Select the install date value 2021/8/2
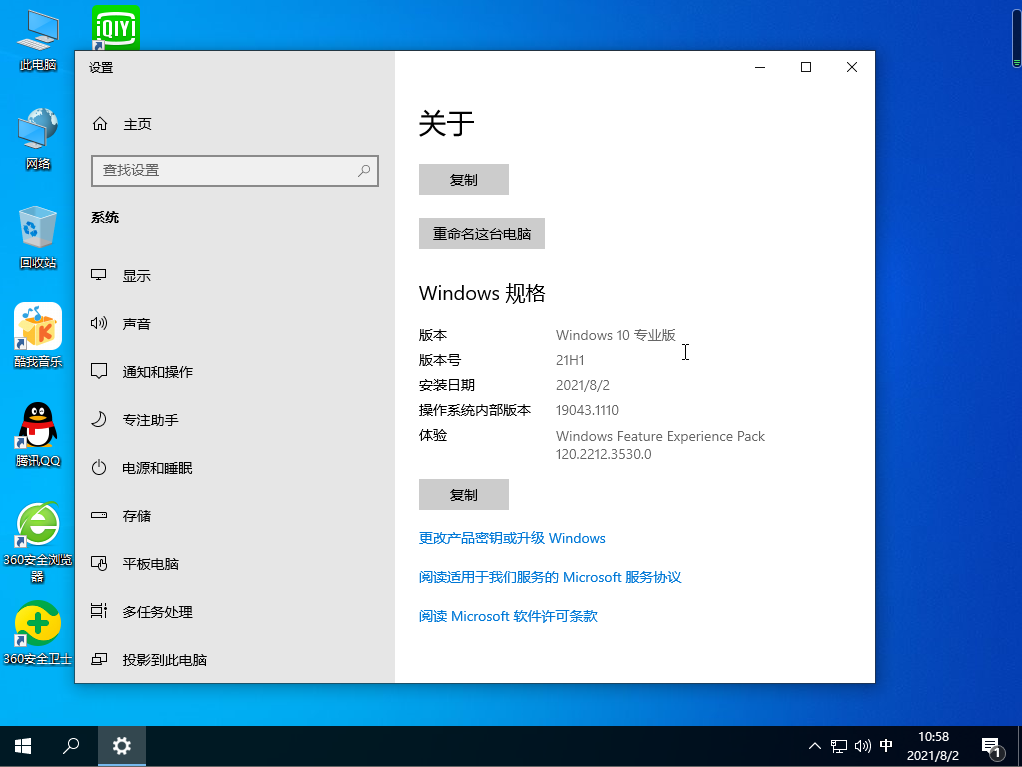The image size is (1022, 767). pyautogui.click(x=583, y=385)
